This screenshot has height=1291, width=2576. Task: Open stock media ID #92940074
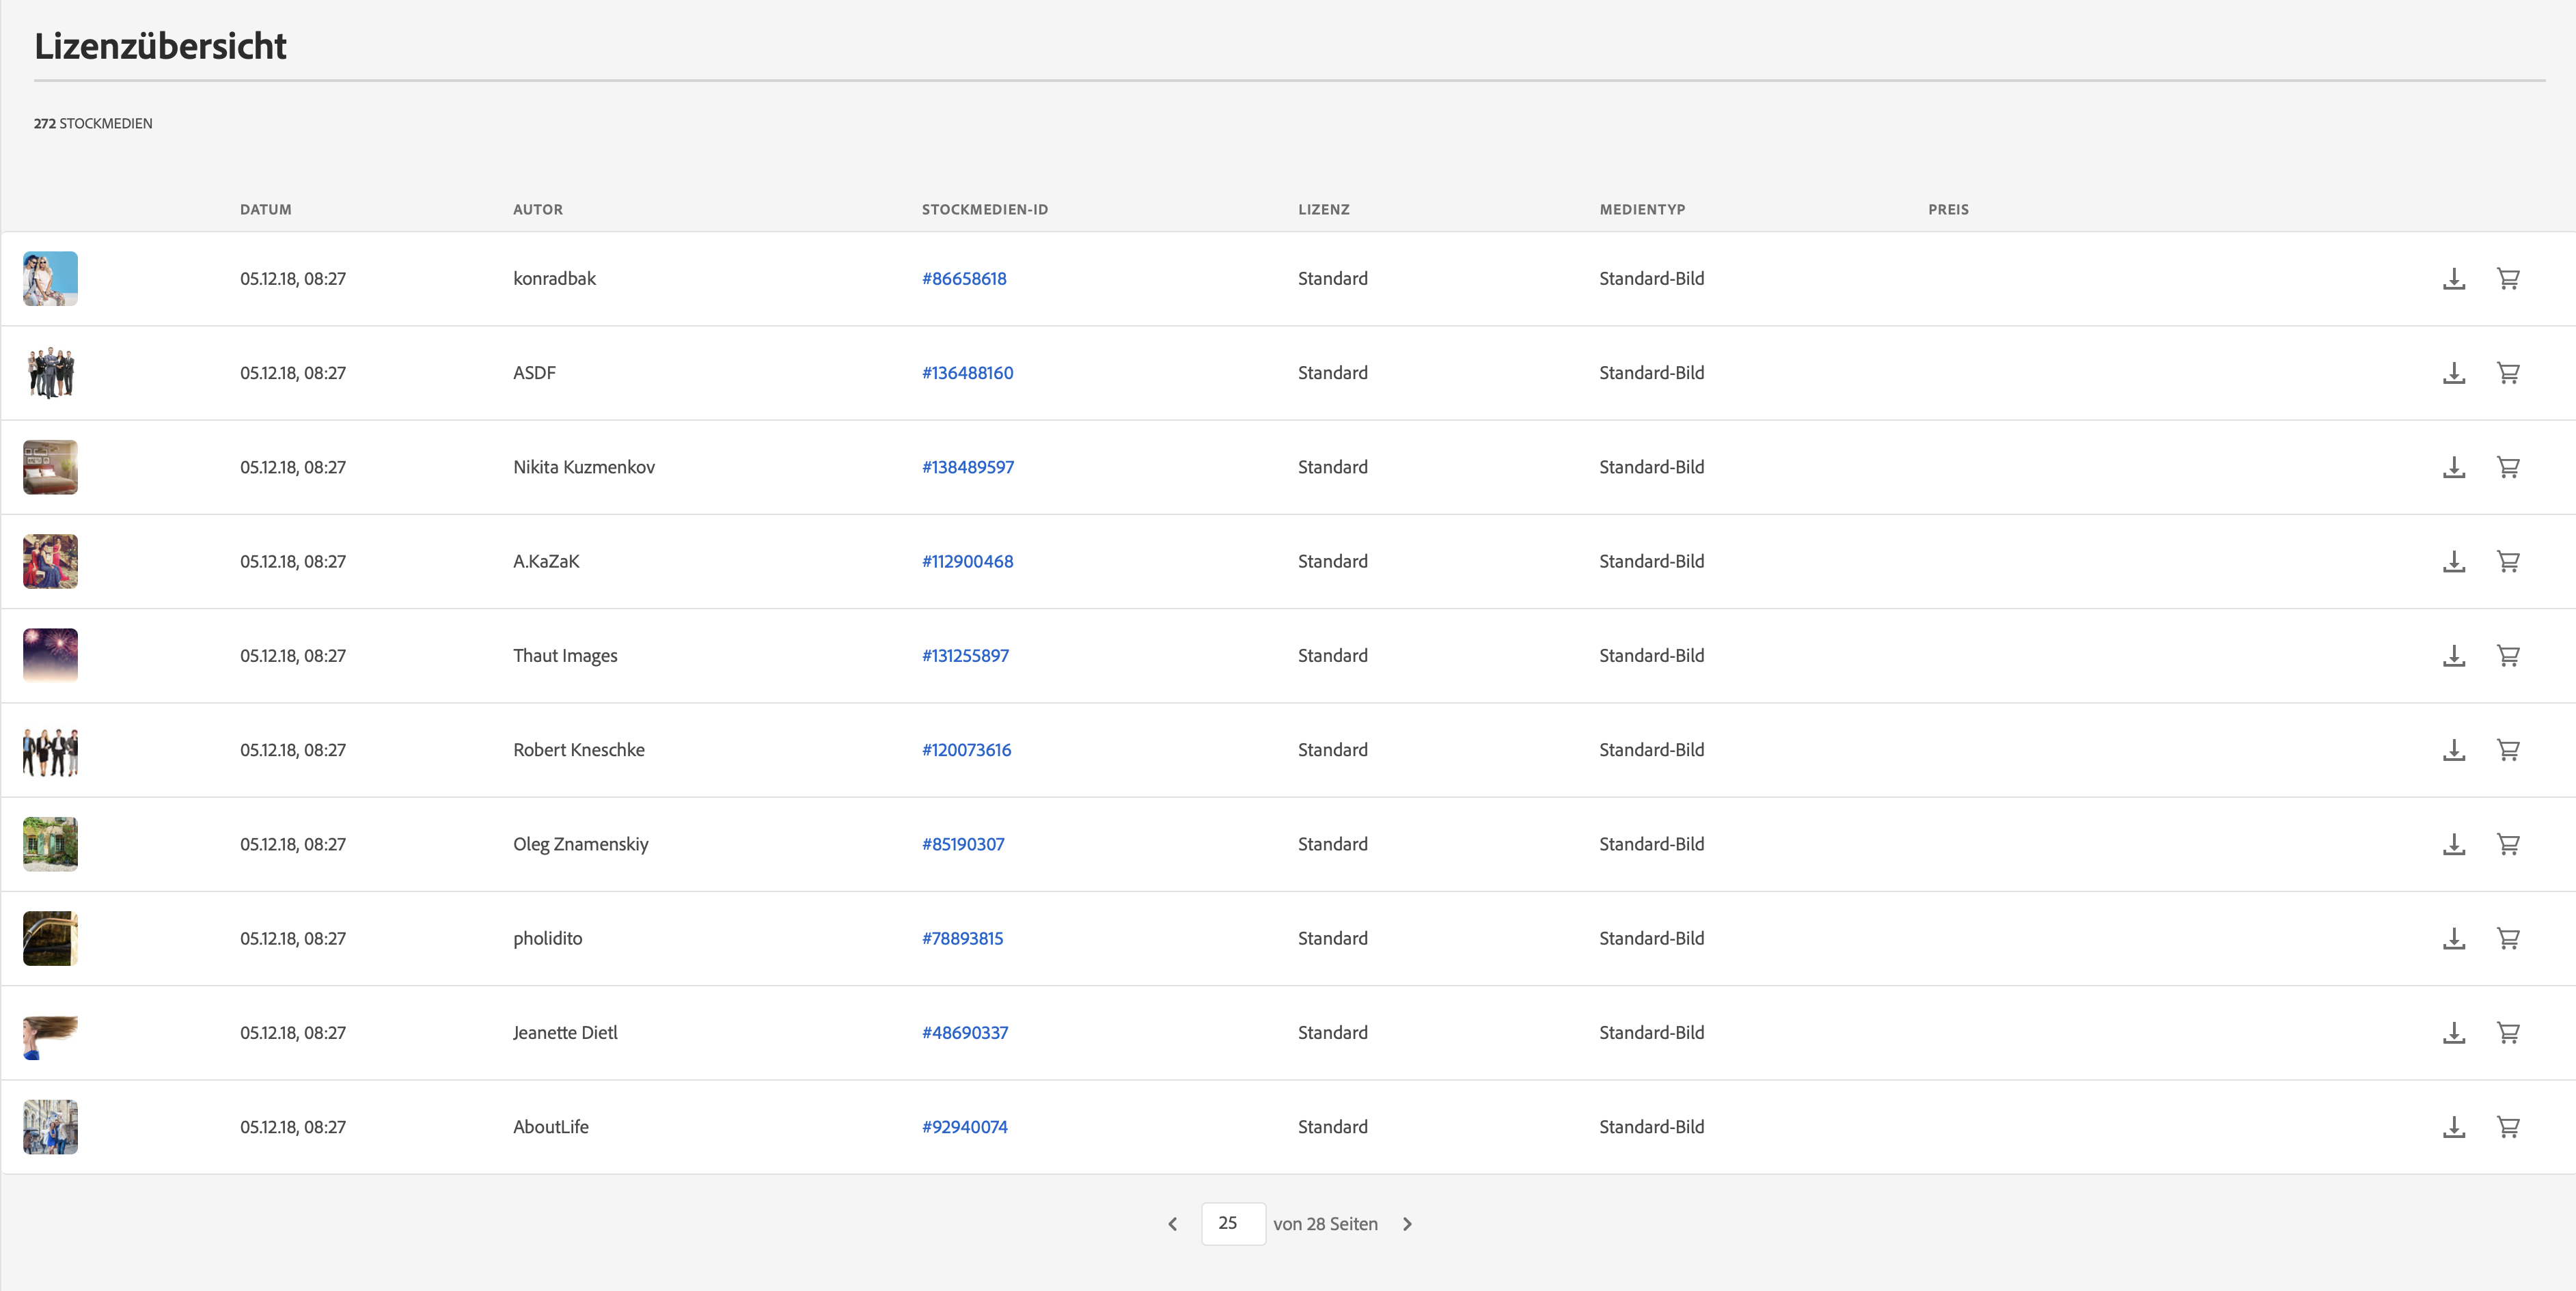[x=964, y=1127]
